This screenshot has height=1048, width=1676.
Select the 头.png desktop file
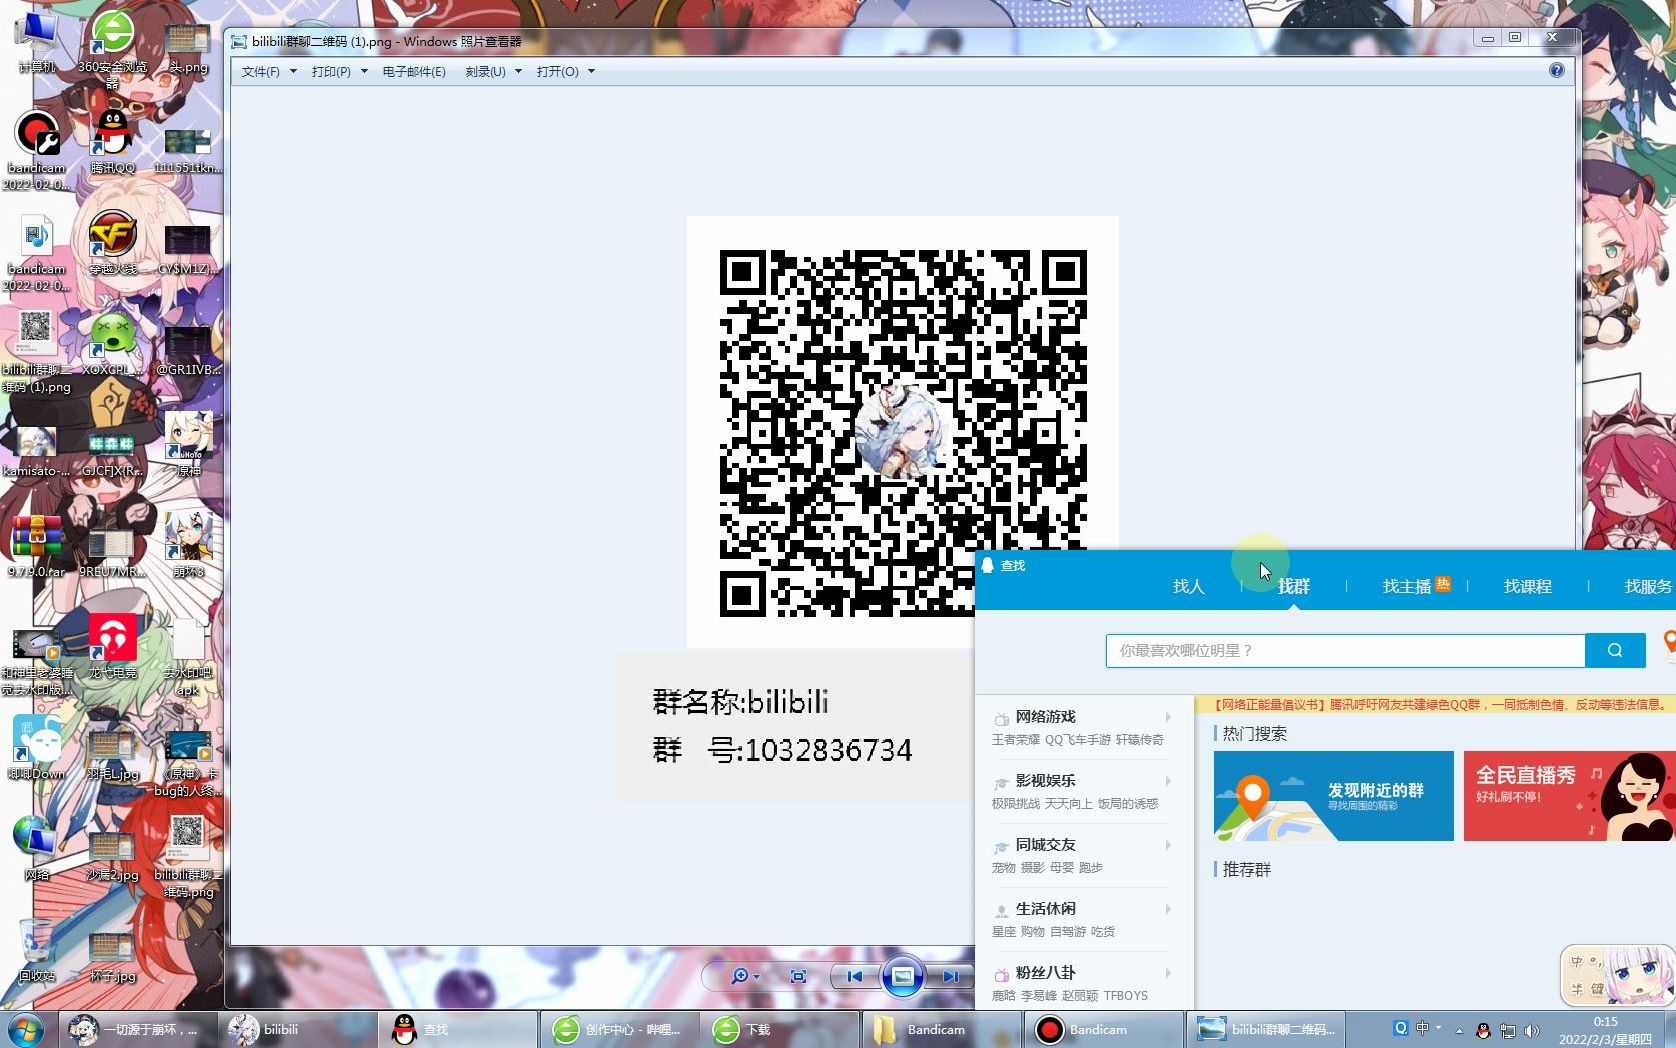(x=188, y=48)
